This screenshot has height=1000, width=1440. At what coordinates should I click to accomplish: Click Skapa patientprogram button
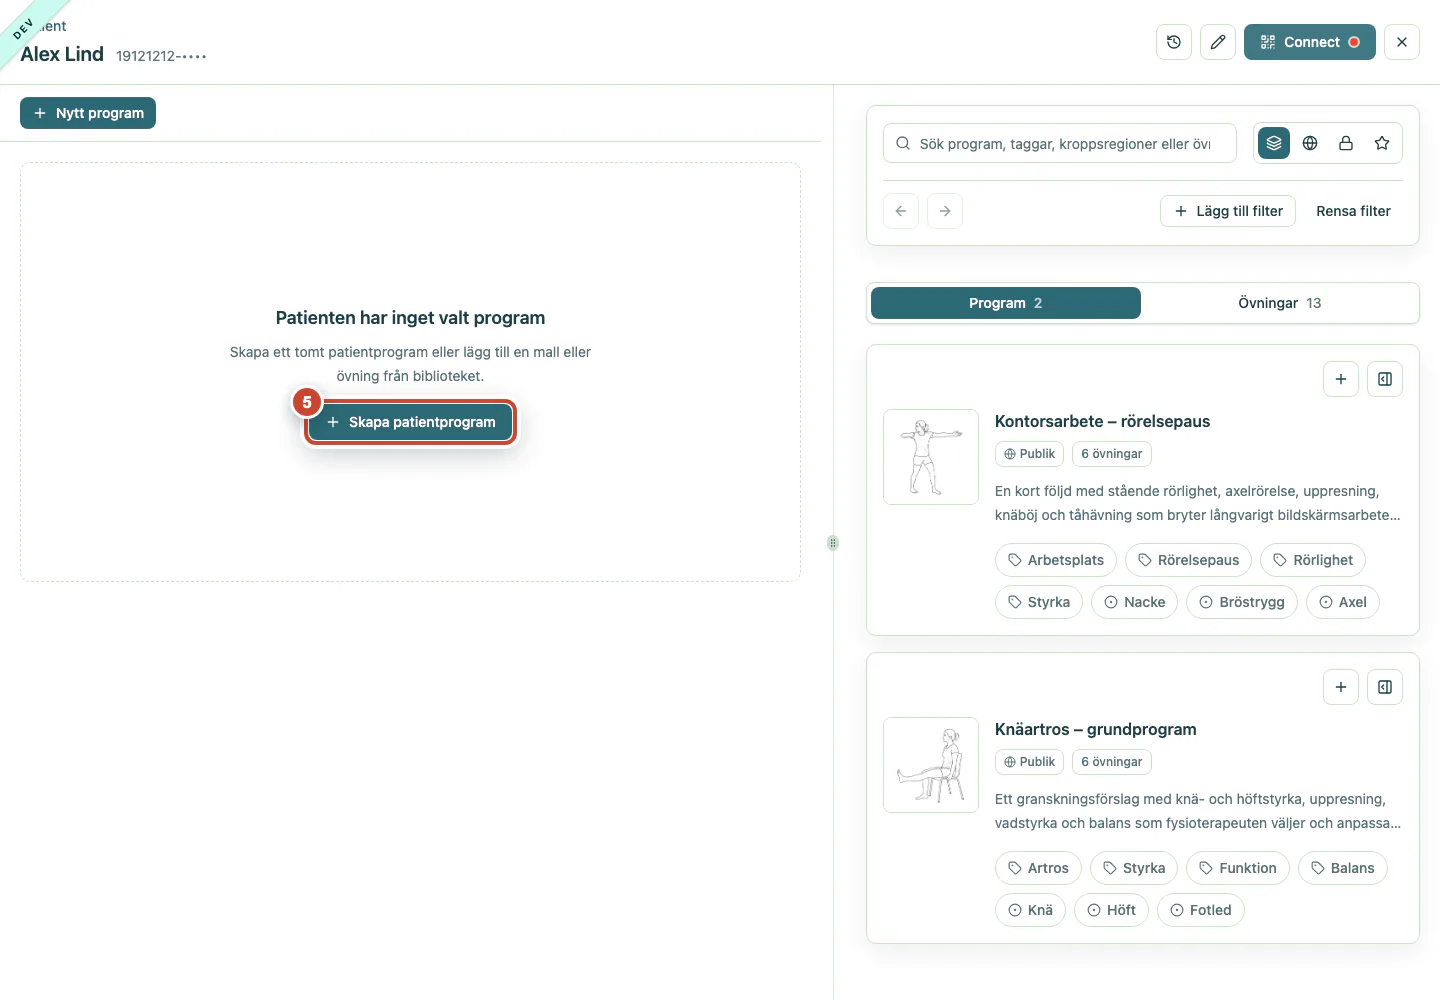(410, 422)
